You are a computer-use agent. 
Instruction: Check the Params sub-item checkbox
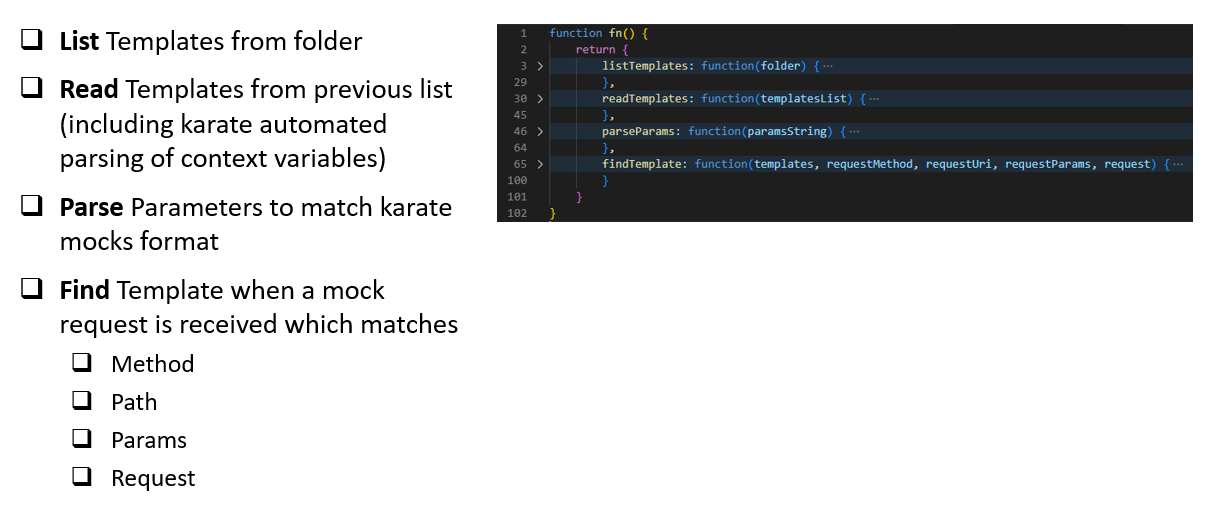click(x=82, y=439)
